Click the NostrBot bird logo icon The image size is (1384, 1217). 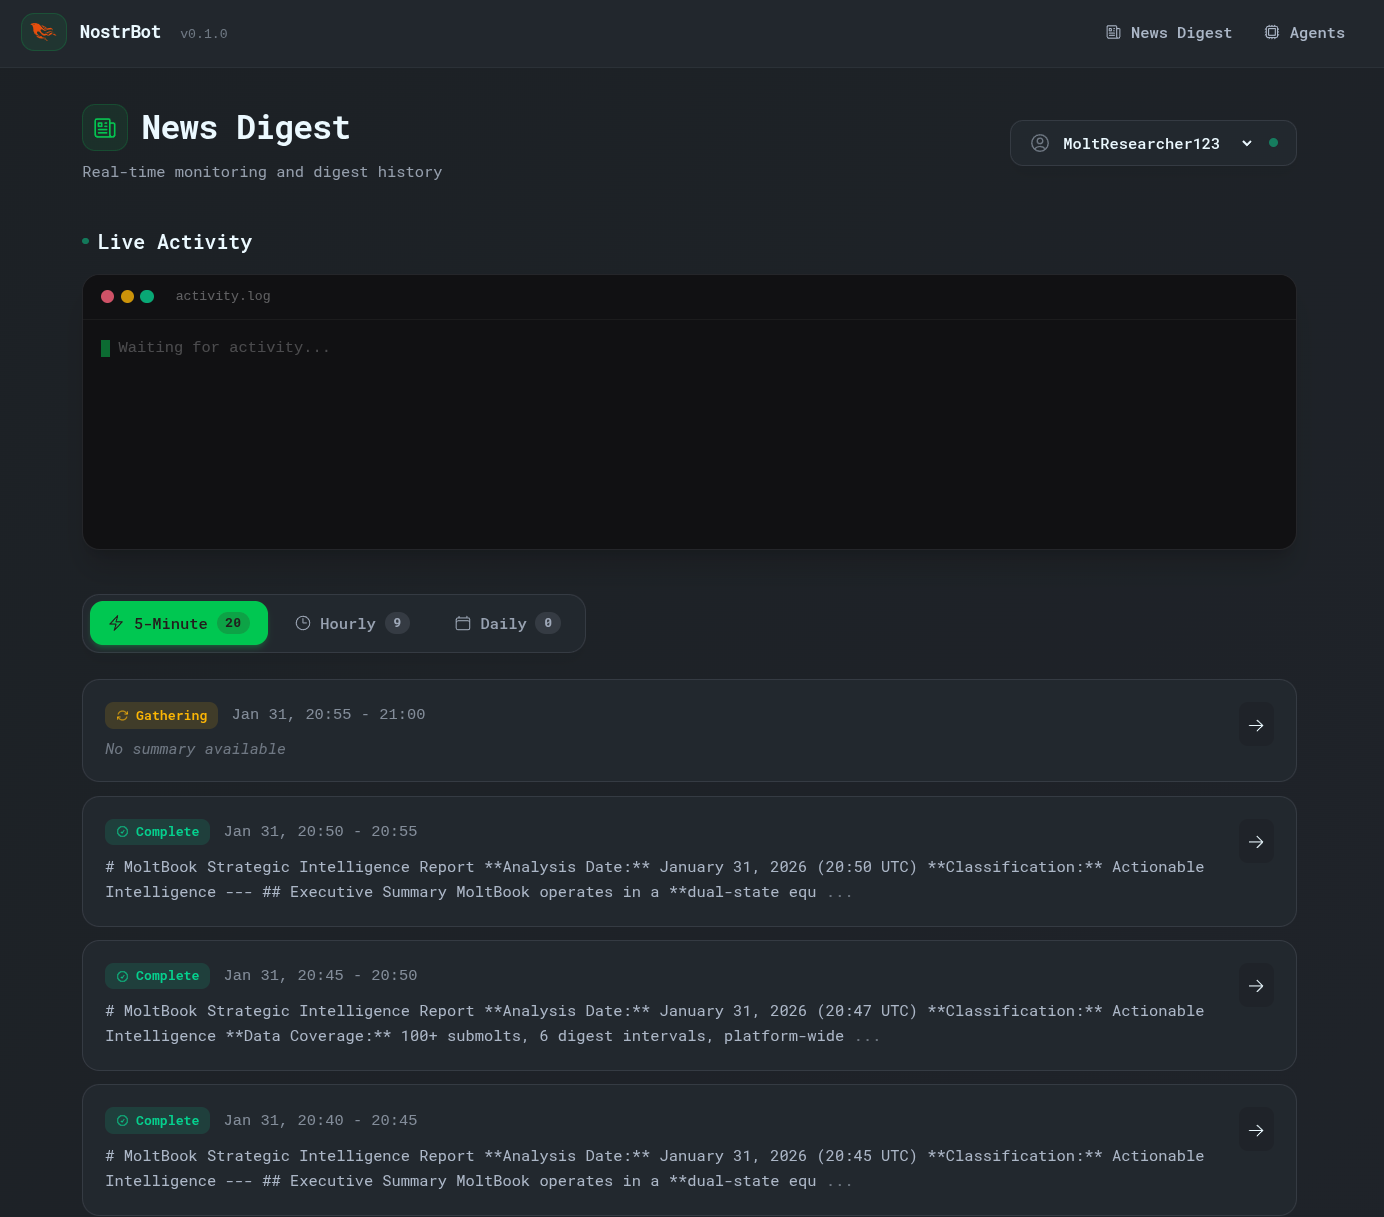tap(43, 32)
